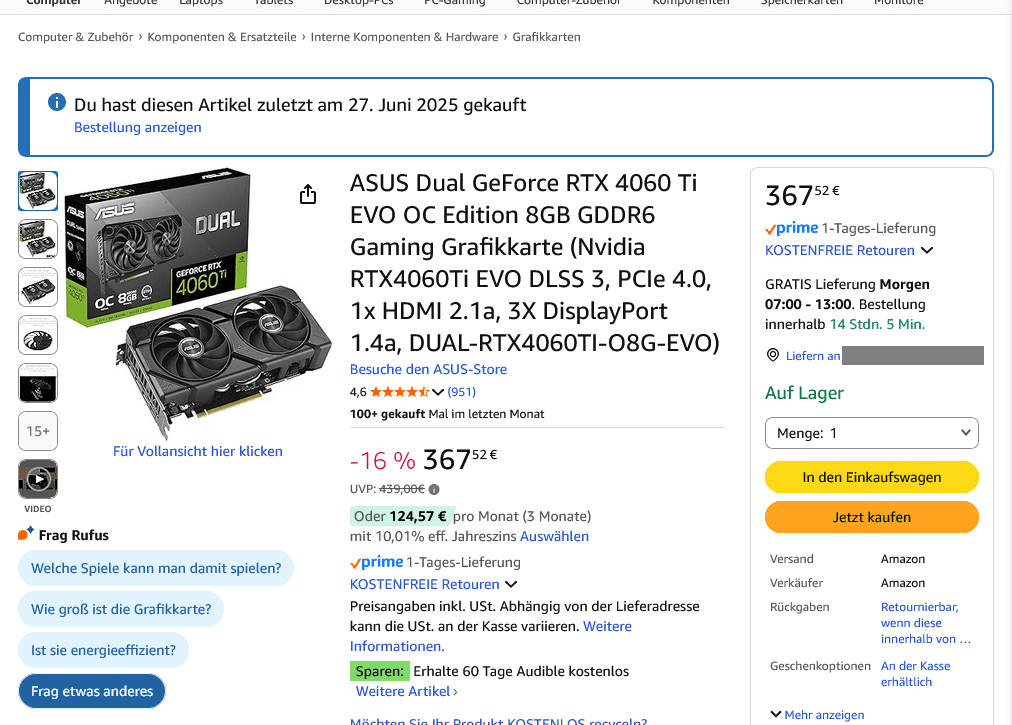Click the share icon above product image
This screenshot has width=1012, height=725.
308,194
